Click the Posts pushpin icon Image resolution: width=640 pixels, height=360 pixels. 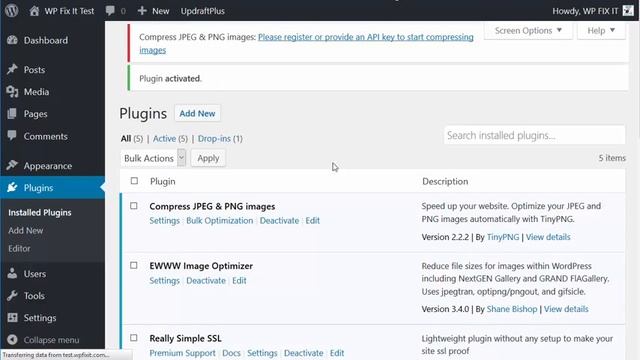(12, 69)
